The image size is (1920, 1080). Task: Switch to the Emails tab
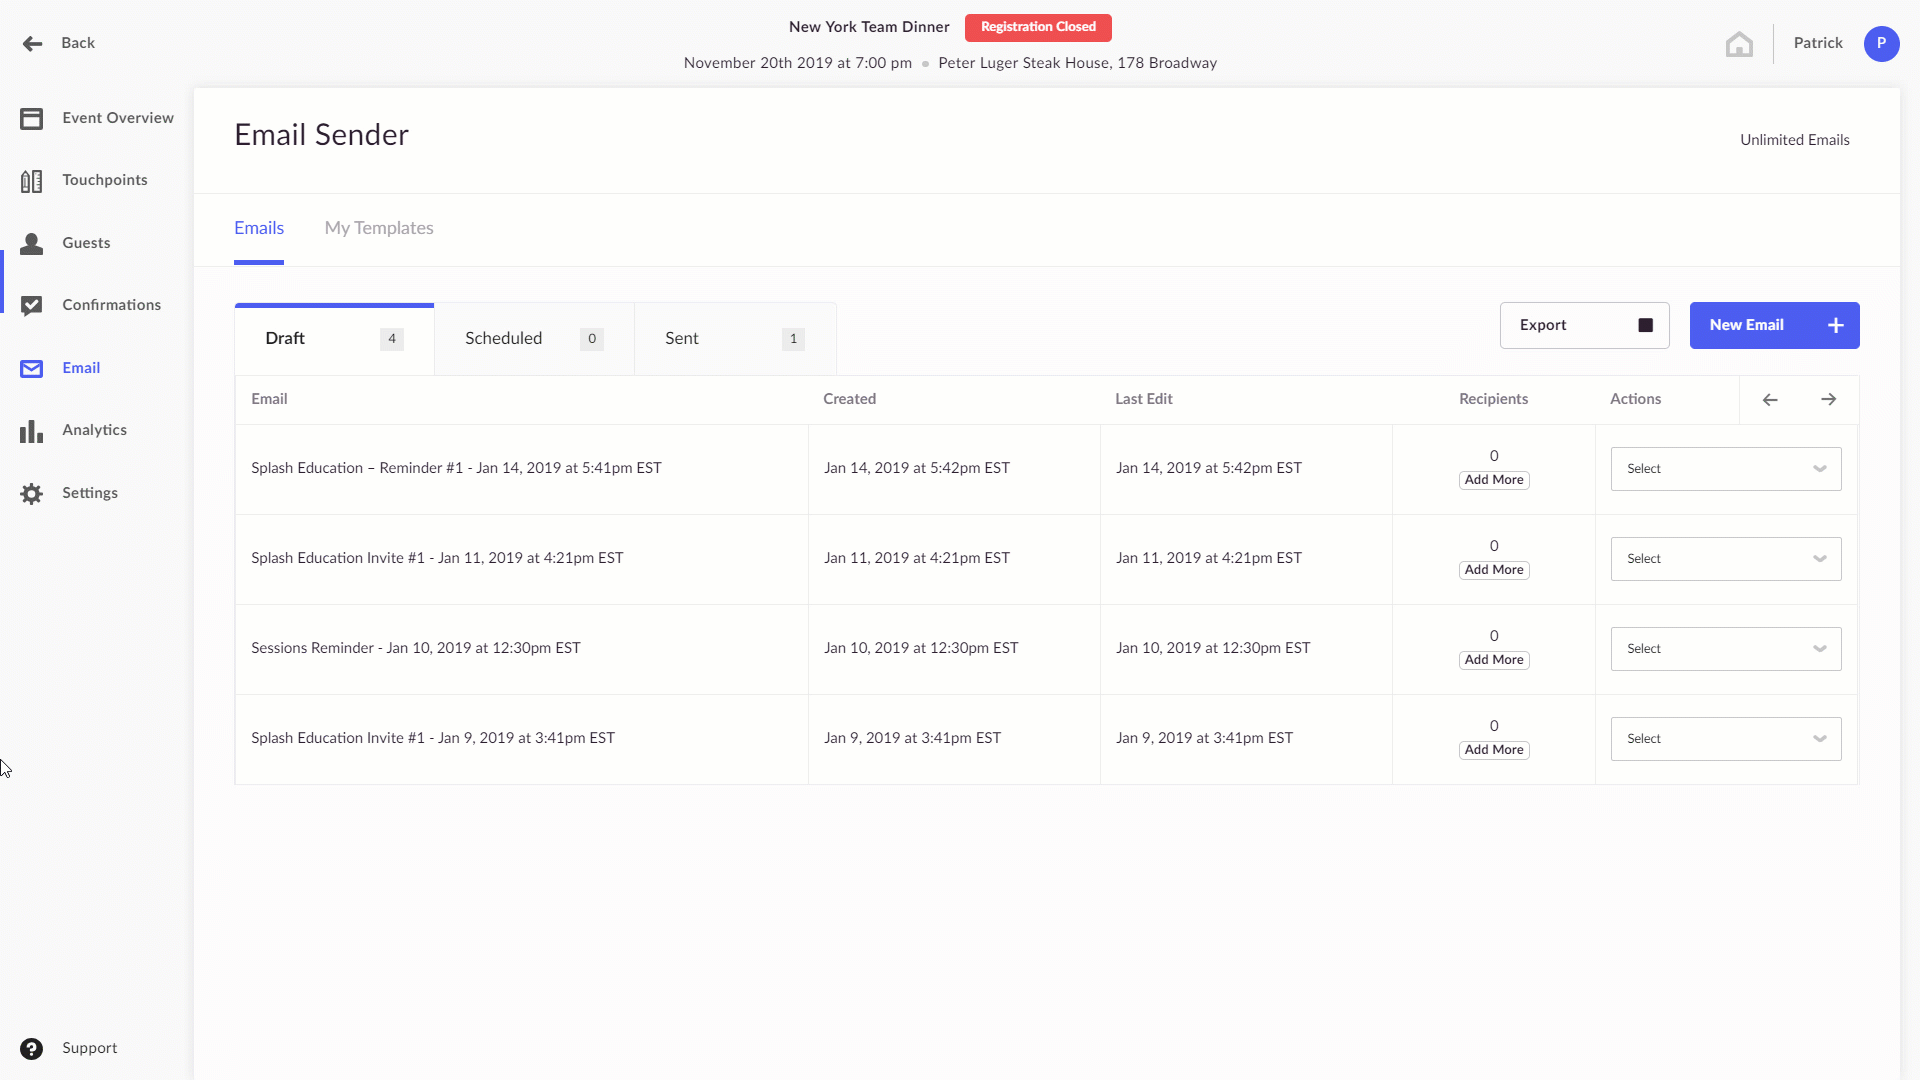[259, 228]
